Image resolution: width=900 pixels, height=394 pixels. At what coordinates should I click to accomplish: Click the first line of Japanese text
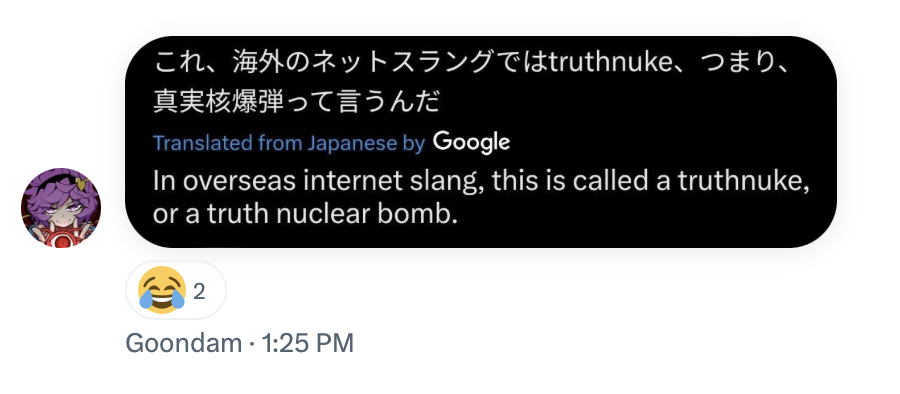point(472,62)
